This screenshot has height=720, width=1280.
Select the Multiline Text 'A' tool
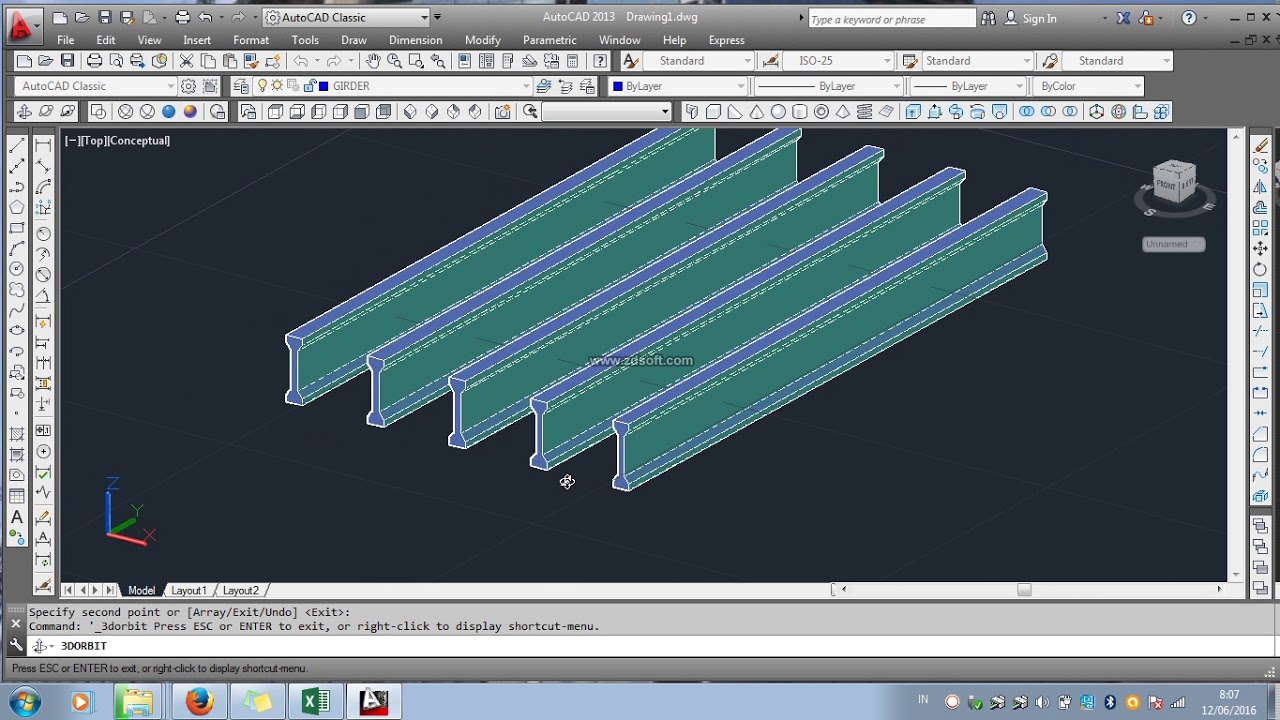[17, 517]
